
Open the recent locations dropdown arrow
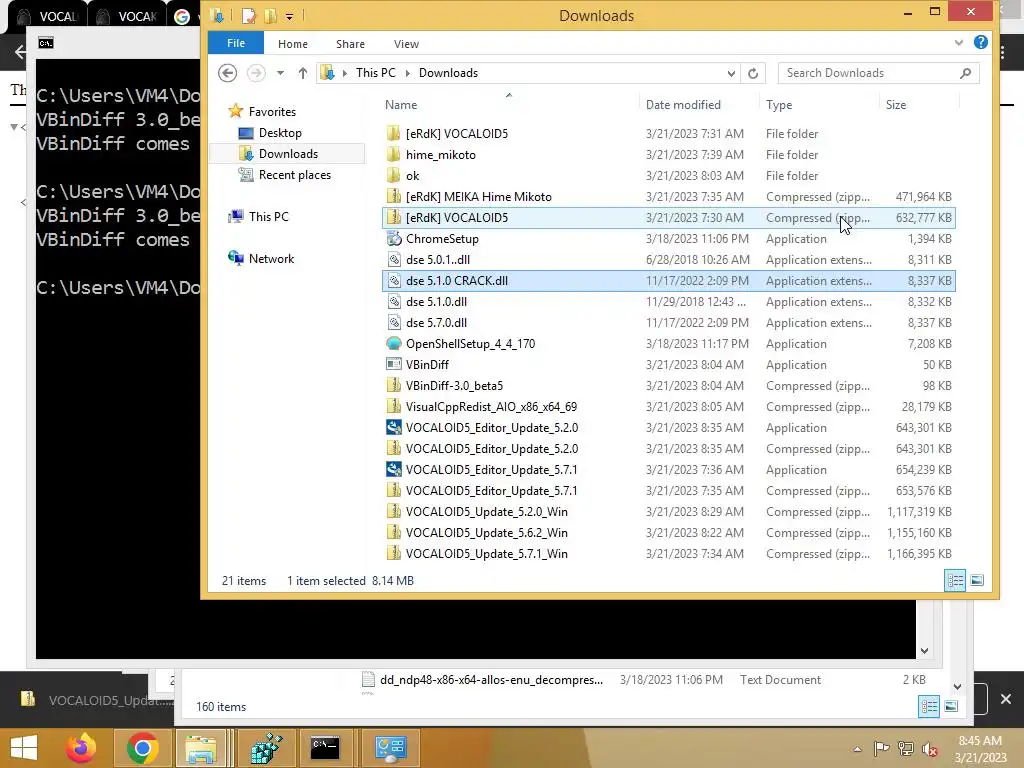click(280, 73)
